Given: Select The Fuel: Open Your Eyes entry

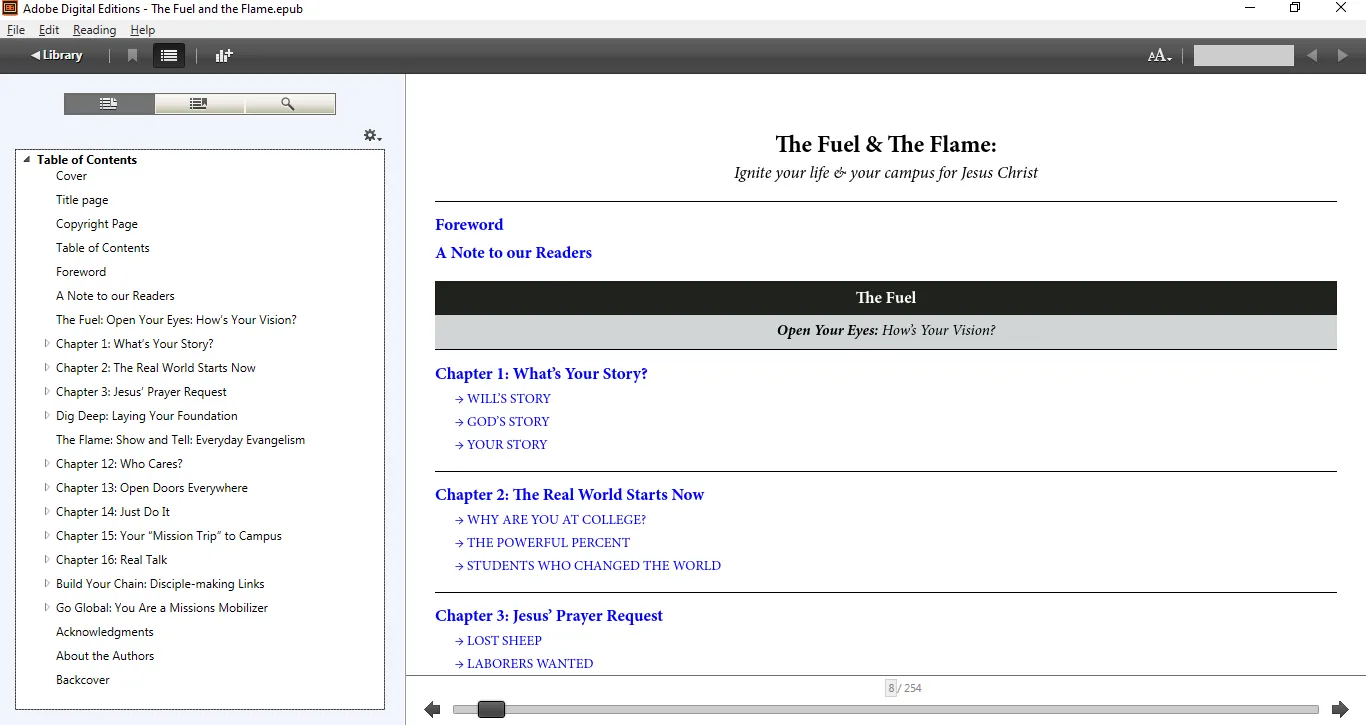Looking at the screenshot, I should 176,320.
